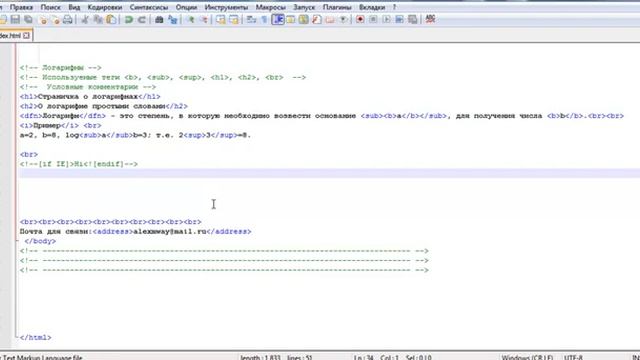
Task: Toggle the highlighted Indent Guide icon
Action: point(278,19)
